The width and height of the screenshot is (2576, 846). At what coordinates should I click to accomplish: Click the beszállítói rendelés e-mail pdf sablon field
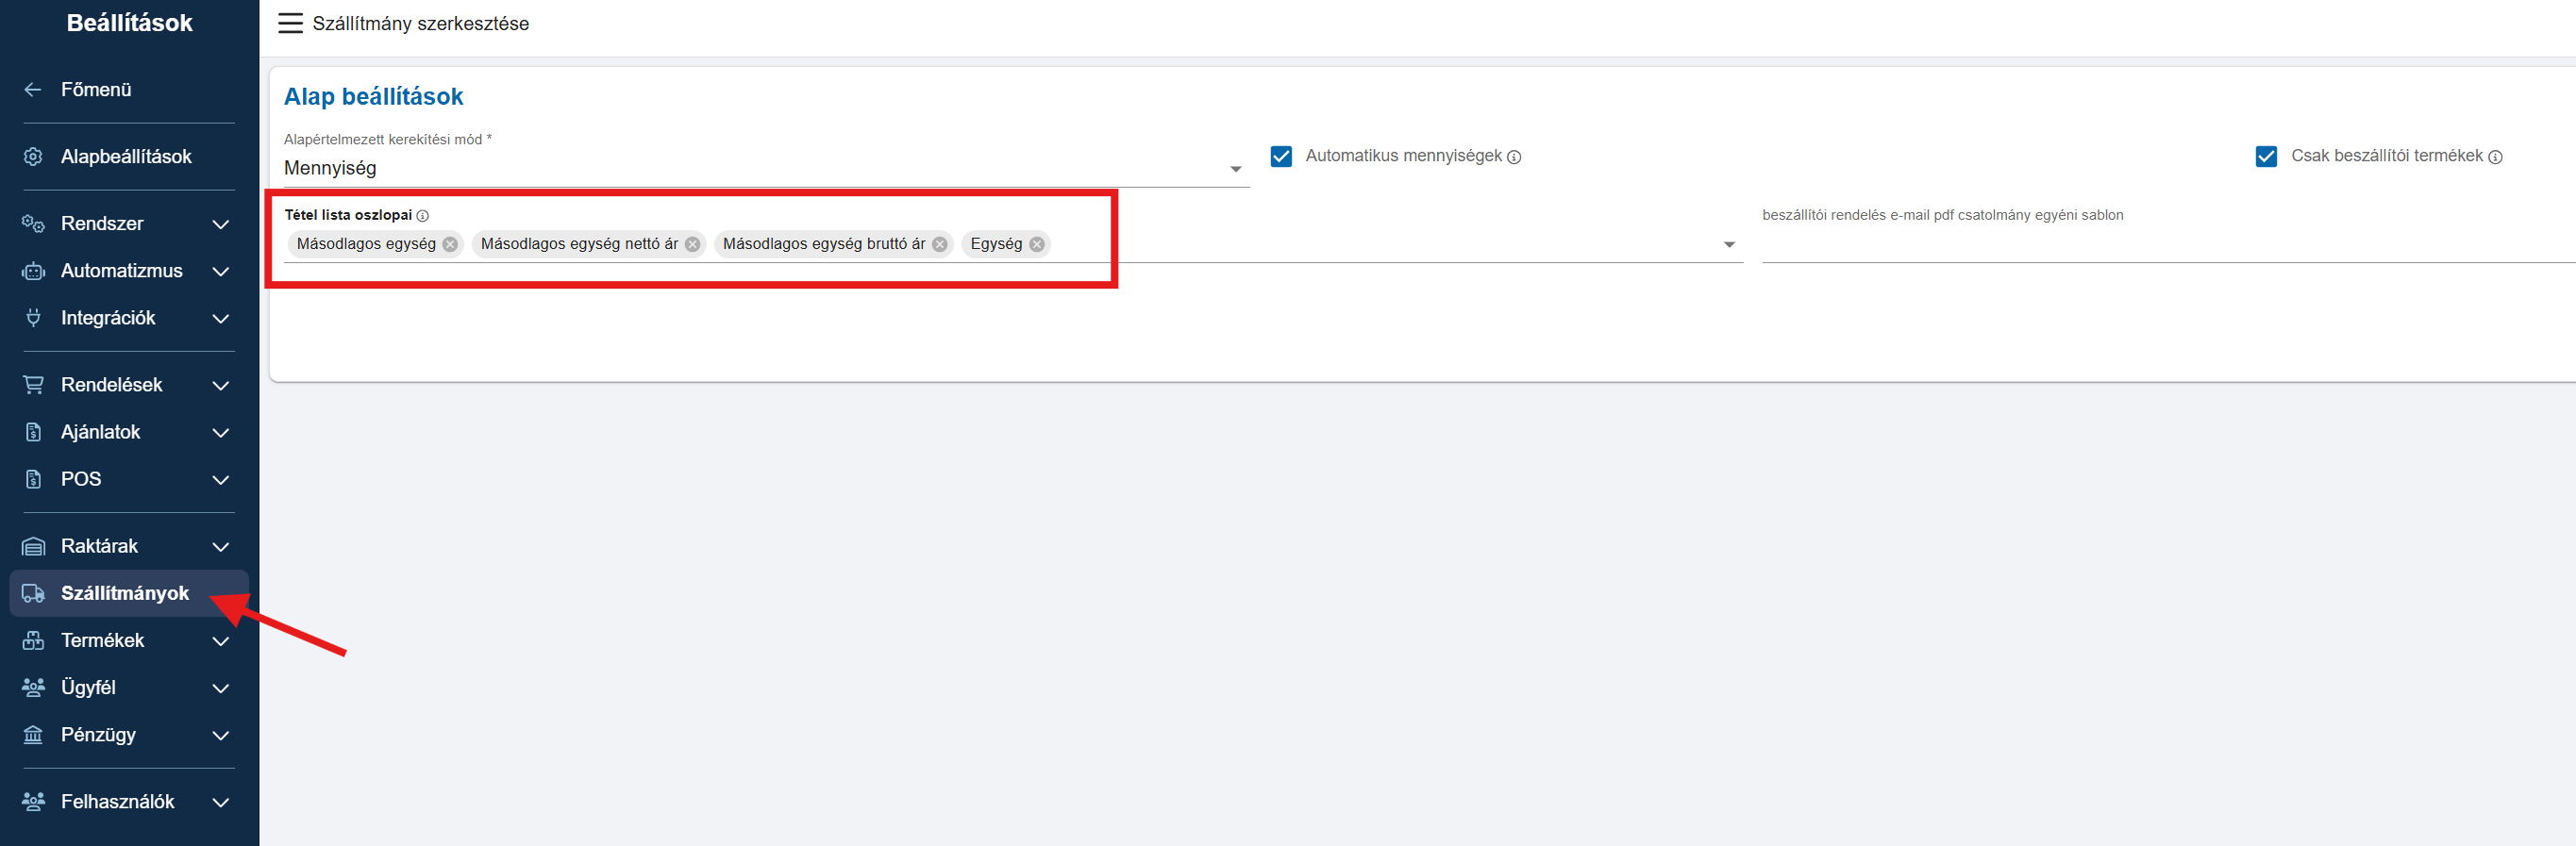[2168, 245]
